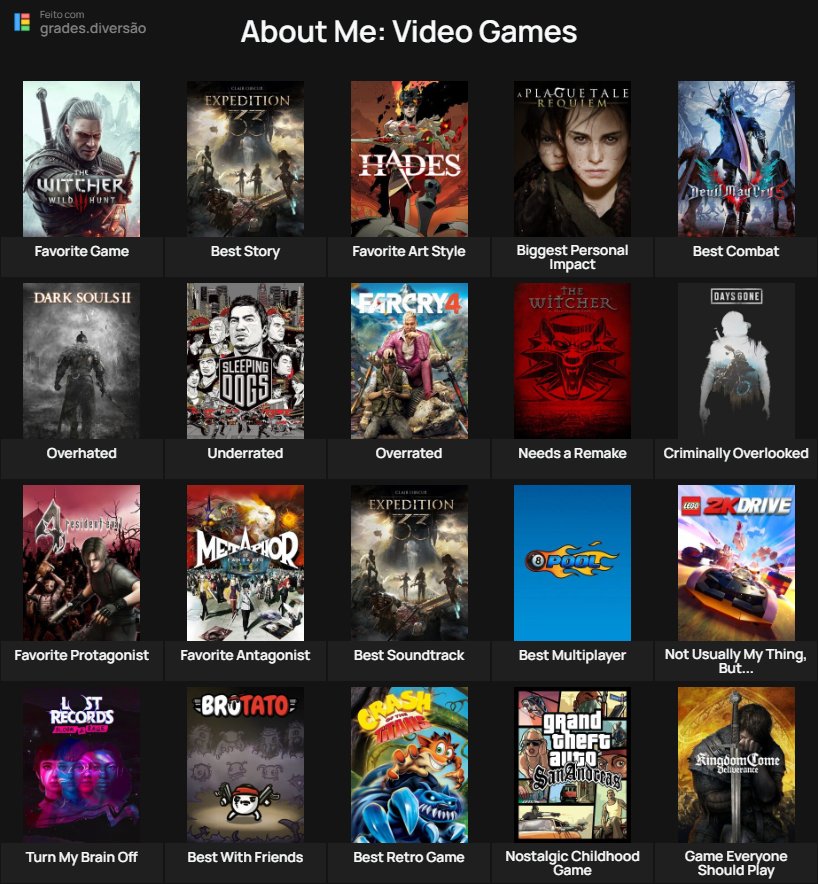Click the Best Combat caption

(736, 251)
